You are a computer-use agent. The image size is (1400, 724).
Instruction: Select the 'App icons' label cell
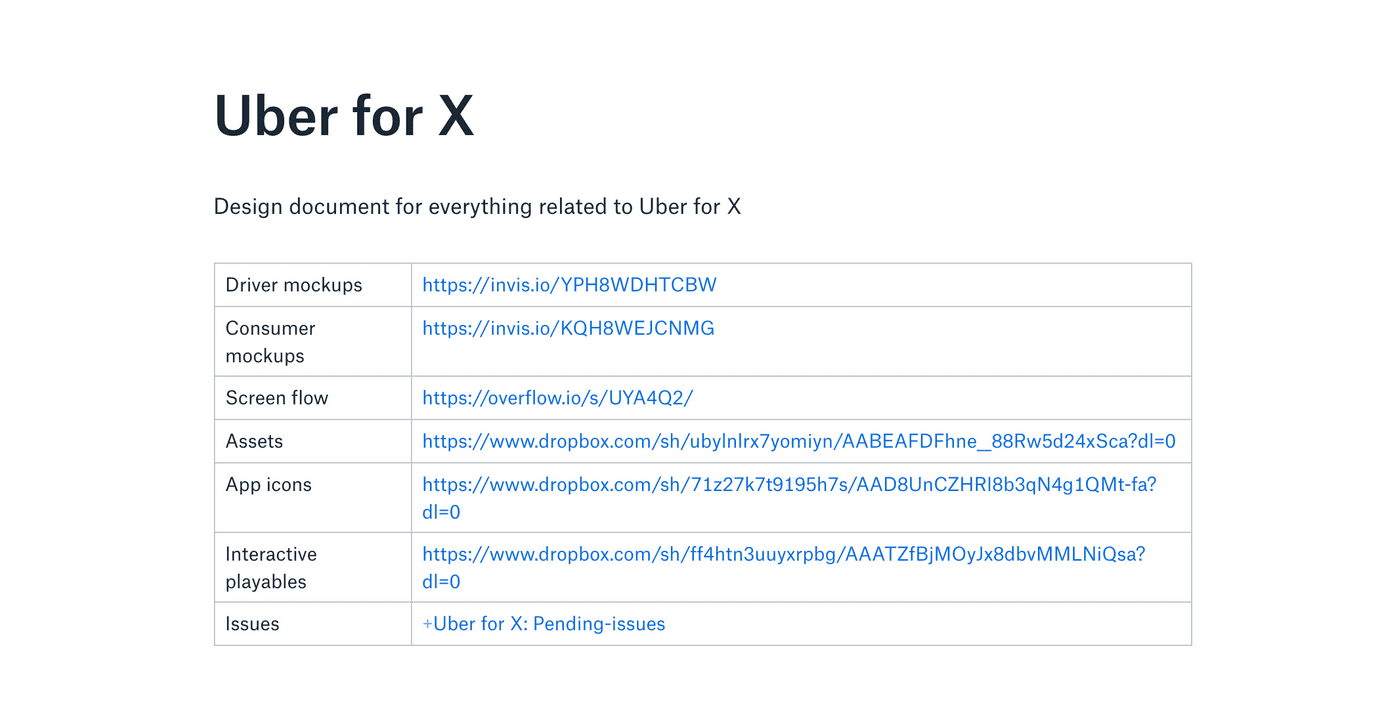pyautogui.click(x=268, y=485)
